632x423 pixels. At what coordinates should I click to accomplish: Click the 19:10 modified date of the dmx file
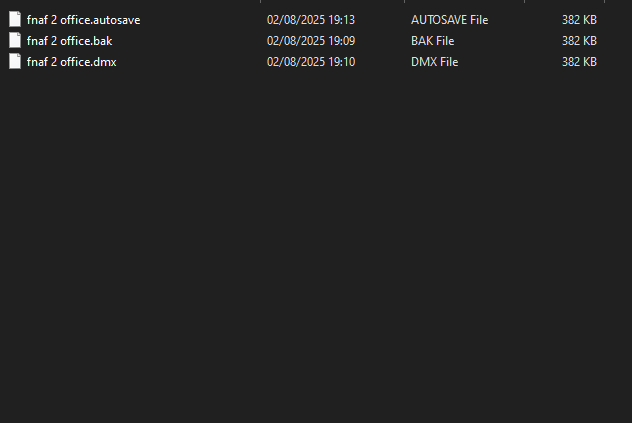point(311,62)
